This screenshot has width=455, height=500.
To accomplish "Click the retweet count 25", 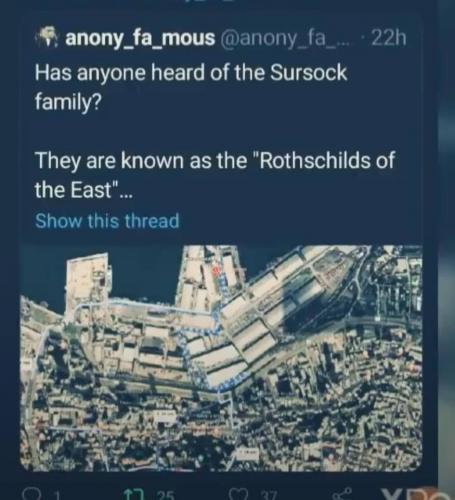I will 166,496.
